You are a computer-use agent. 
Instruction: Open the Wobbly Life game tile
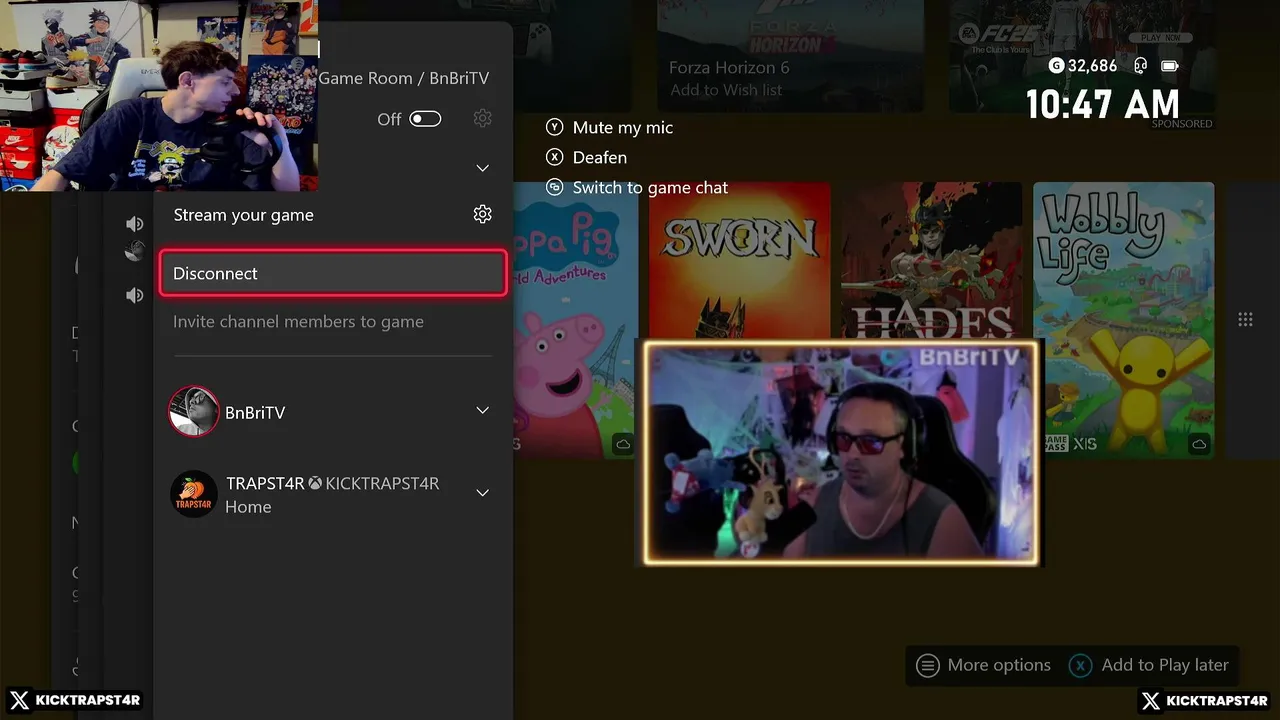point(1123,320)
